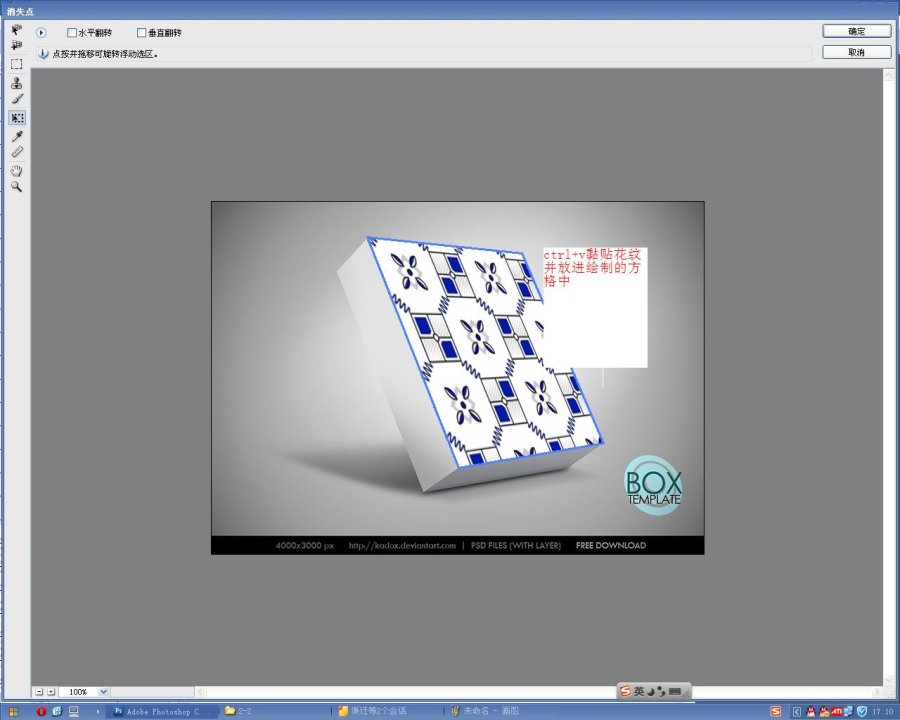This screenshot has height=720, width=900.
Task: Cancel with the 取消 button
Action: (x=856, y=52)
